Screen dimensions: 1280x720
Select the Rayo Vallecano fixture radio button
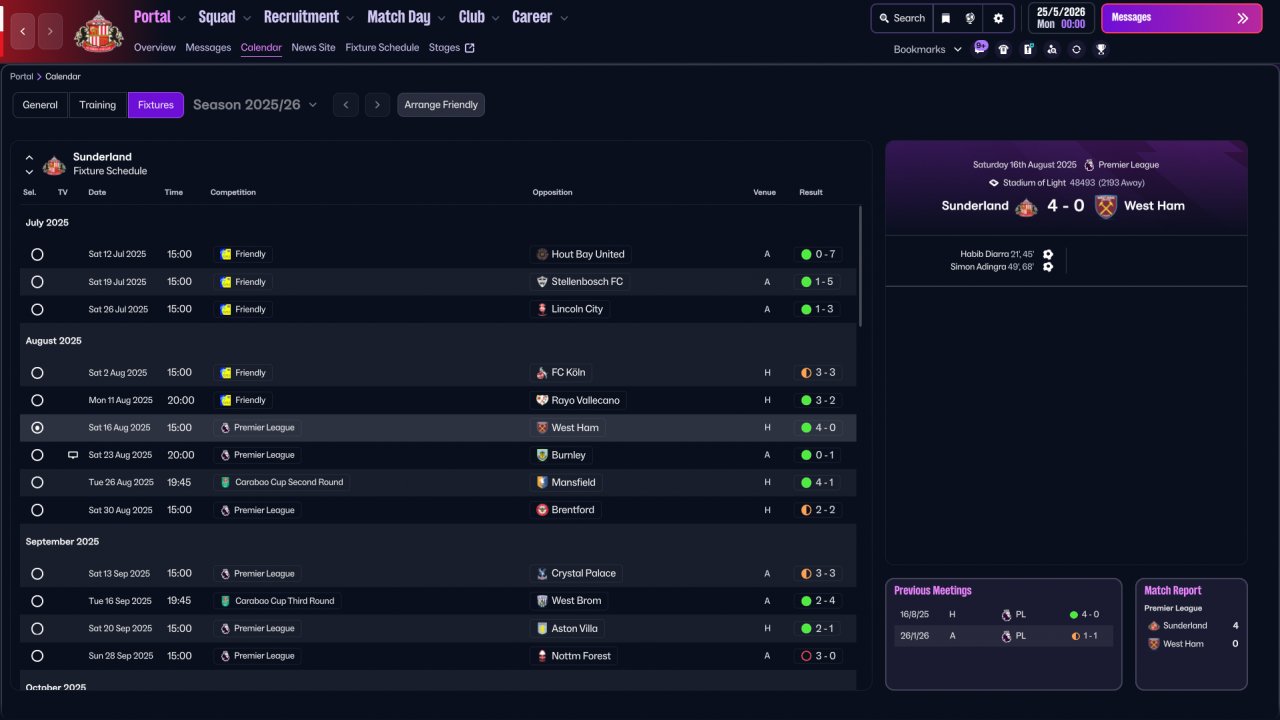(x=37, y=401)
